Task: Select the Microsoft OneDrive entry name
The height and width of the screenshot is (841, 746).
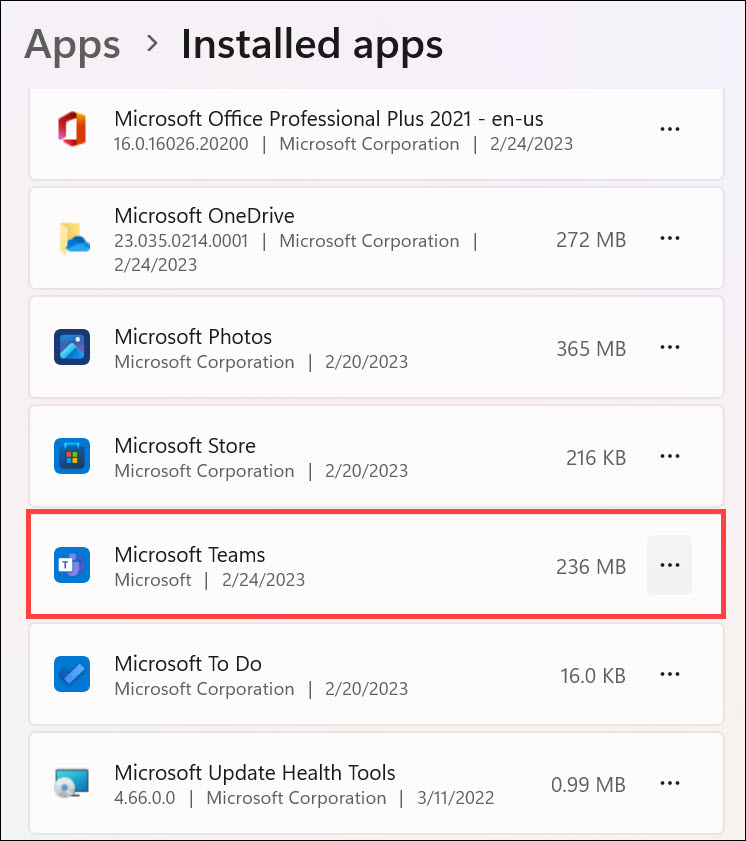Action: (204, 216)
